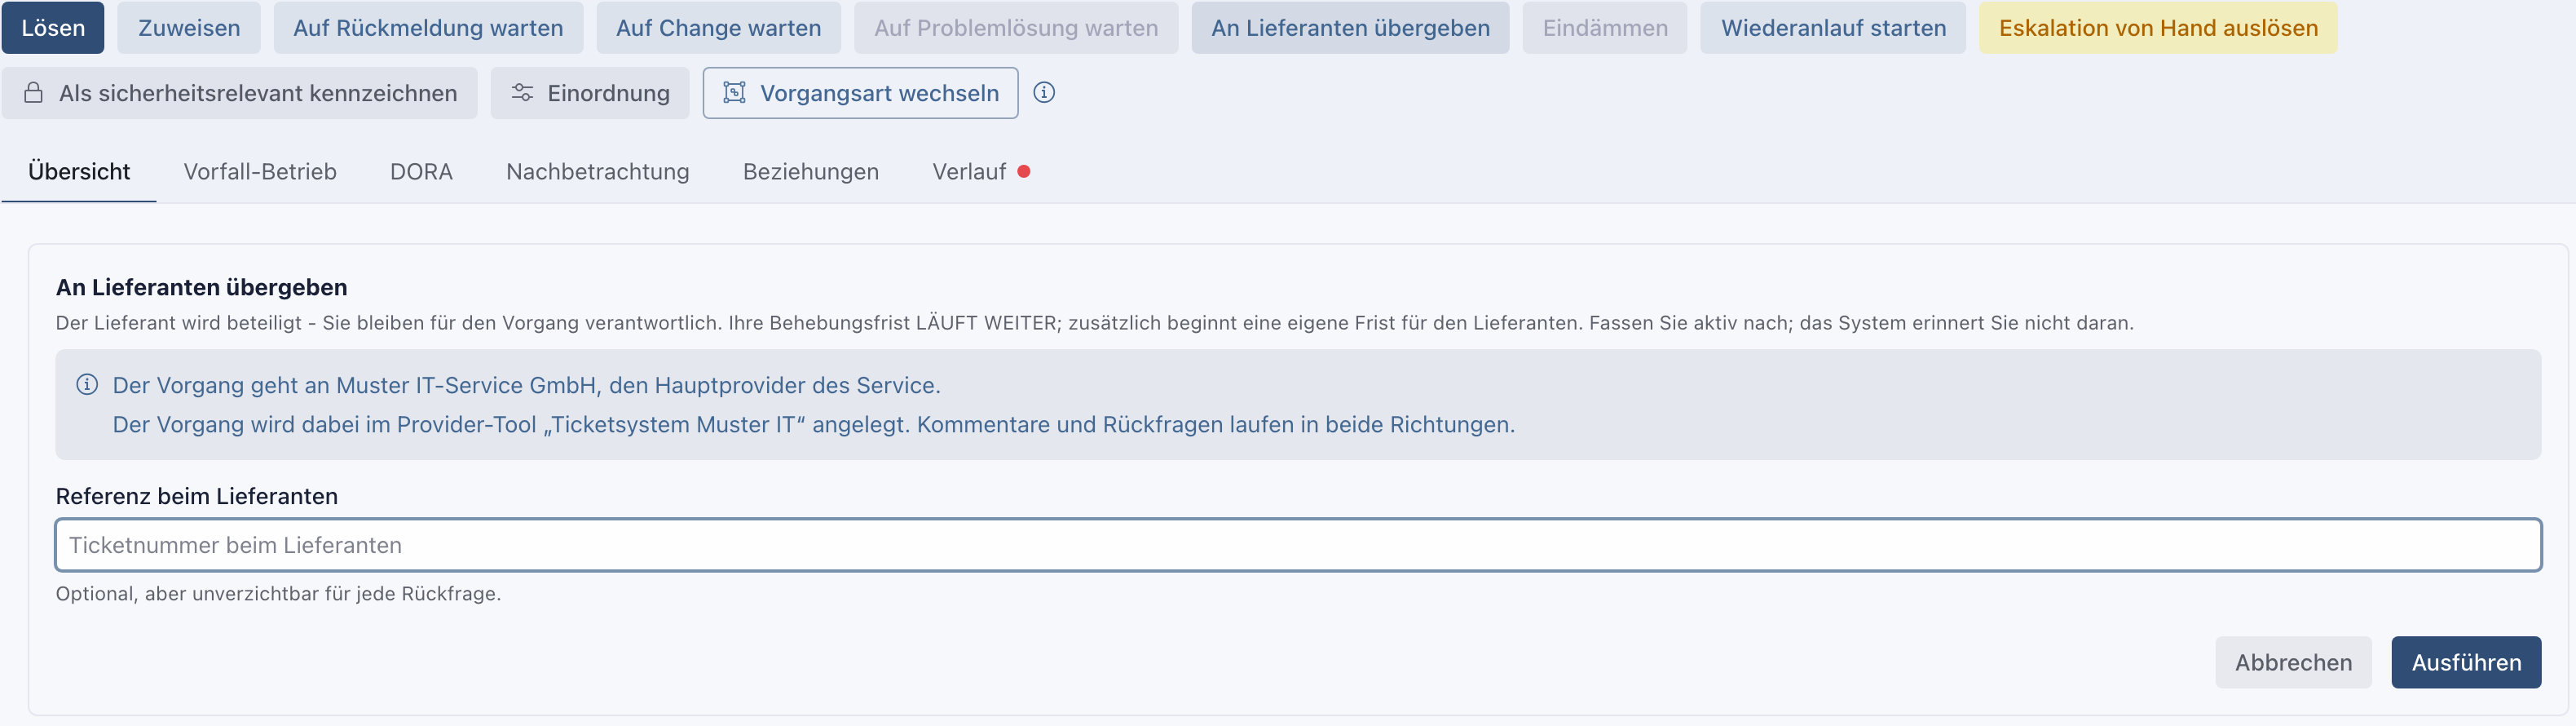Select the Übersicht tab
2576x726 pixels.
click(x=79, y=172)
